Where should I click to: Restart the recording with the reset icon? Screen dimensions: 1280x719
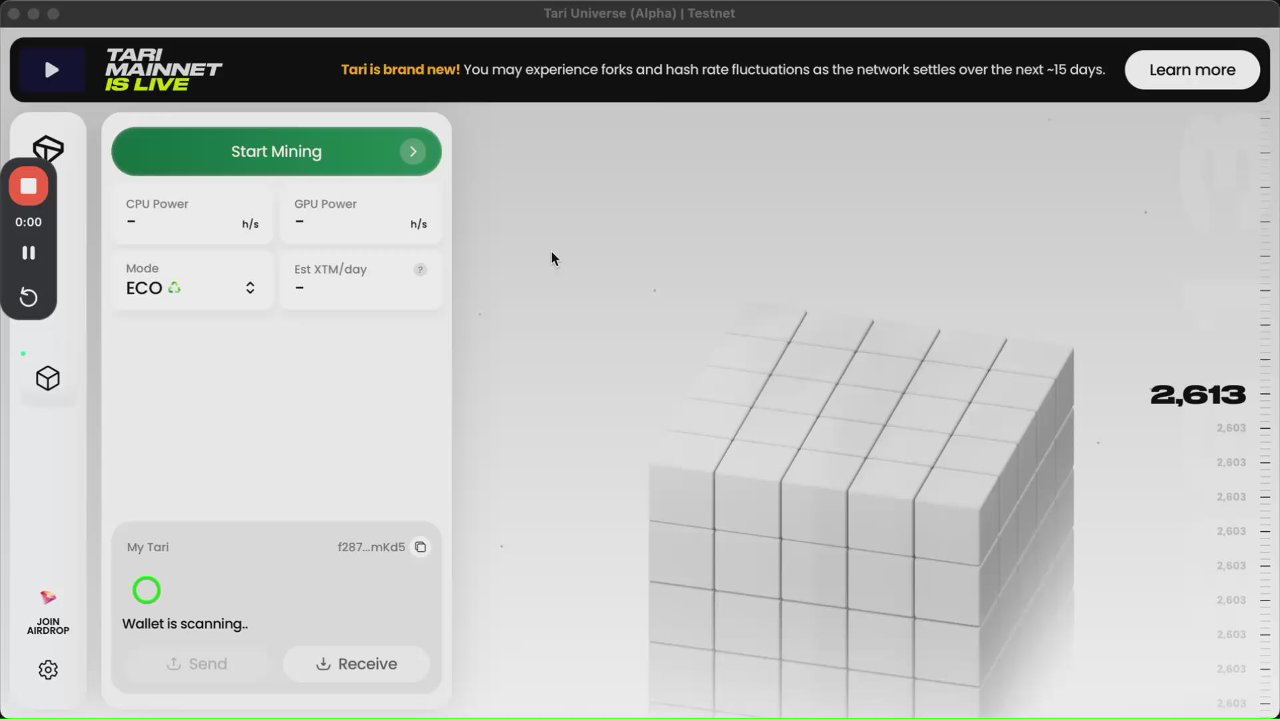pyautogui.click(x=29, y=297)
